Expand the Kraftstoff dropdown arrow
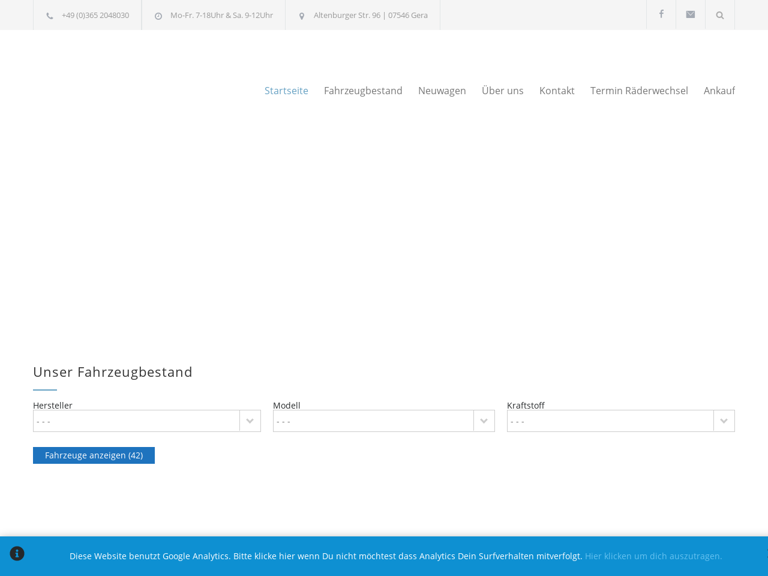 point(724,421)
